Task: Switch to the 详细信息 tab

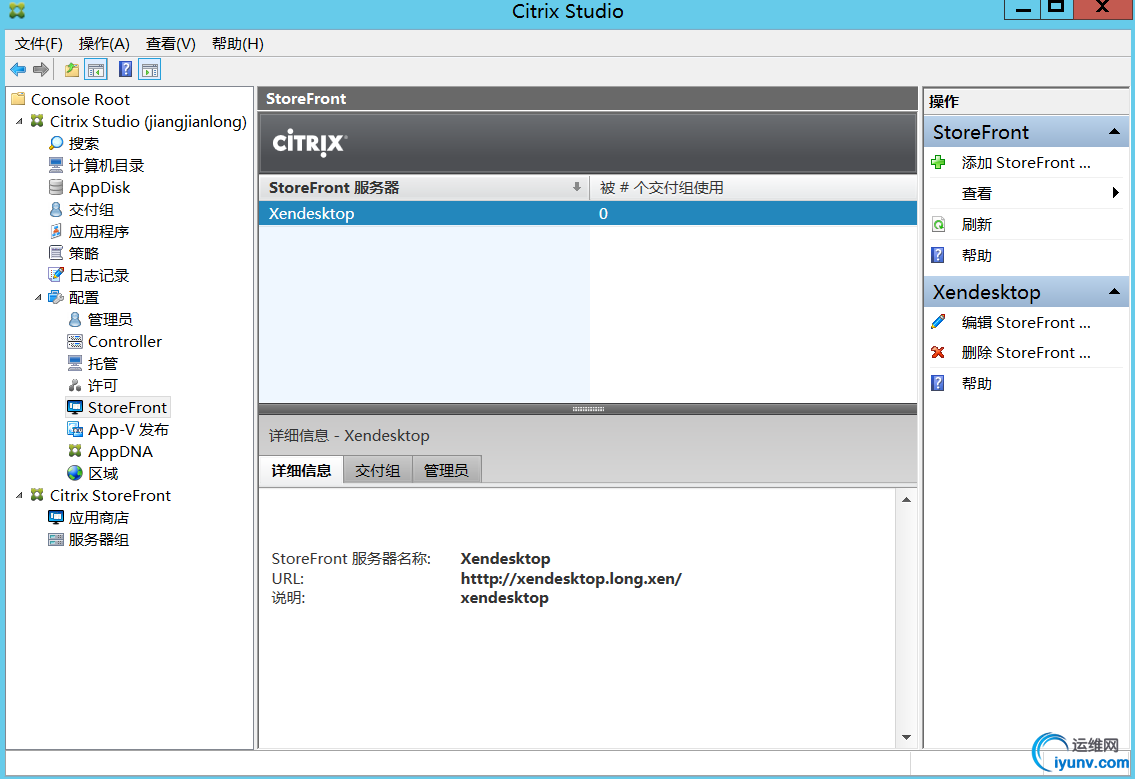Action: [301, 471]
